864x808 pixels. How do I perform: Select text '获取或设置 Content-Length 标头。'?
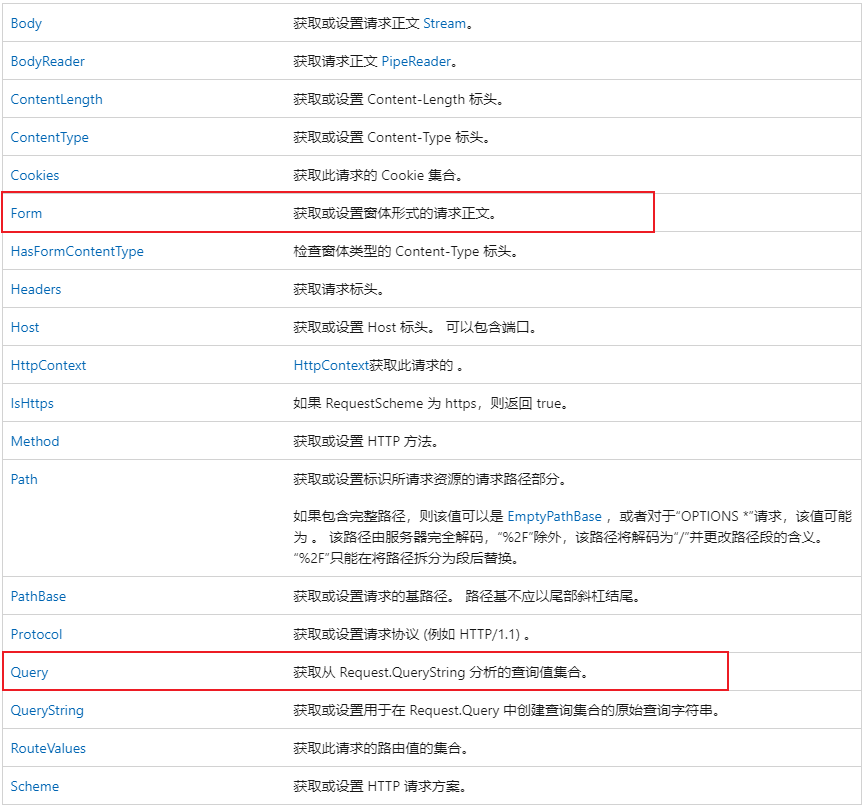[x=398, y=99]
